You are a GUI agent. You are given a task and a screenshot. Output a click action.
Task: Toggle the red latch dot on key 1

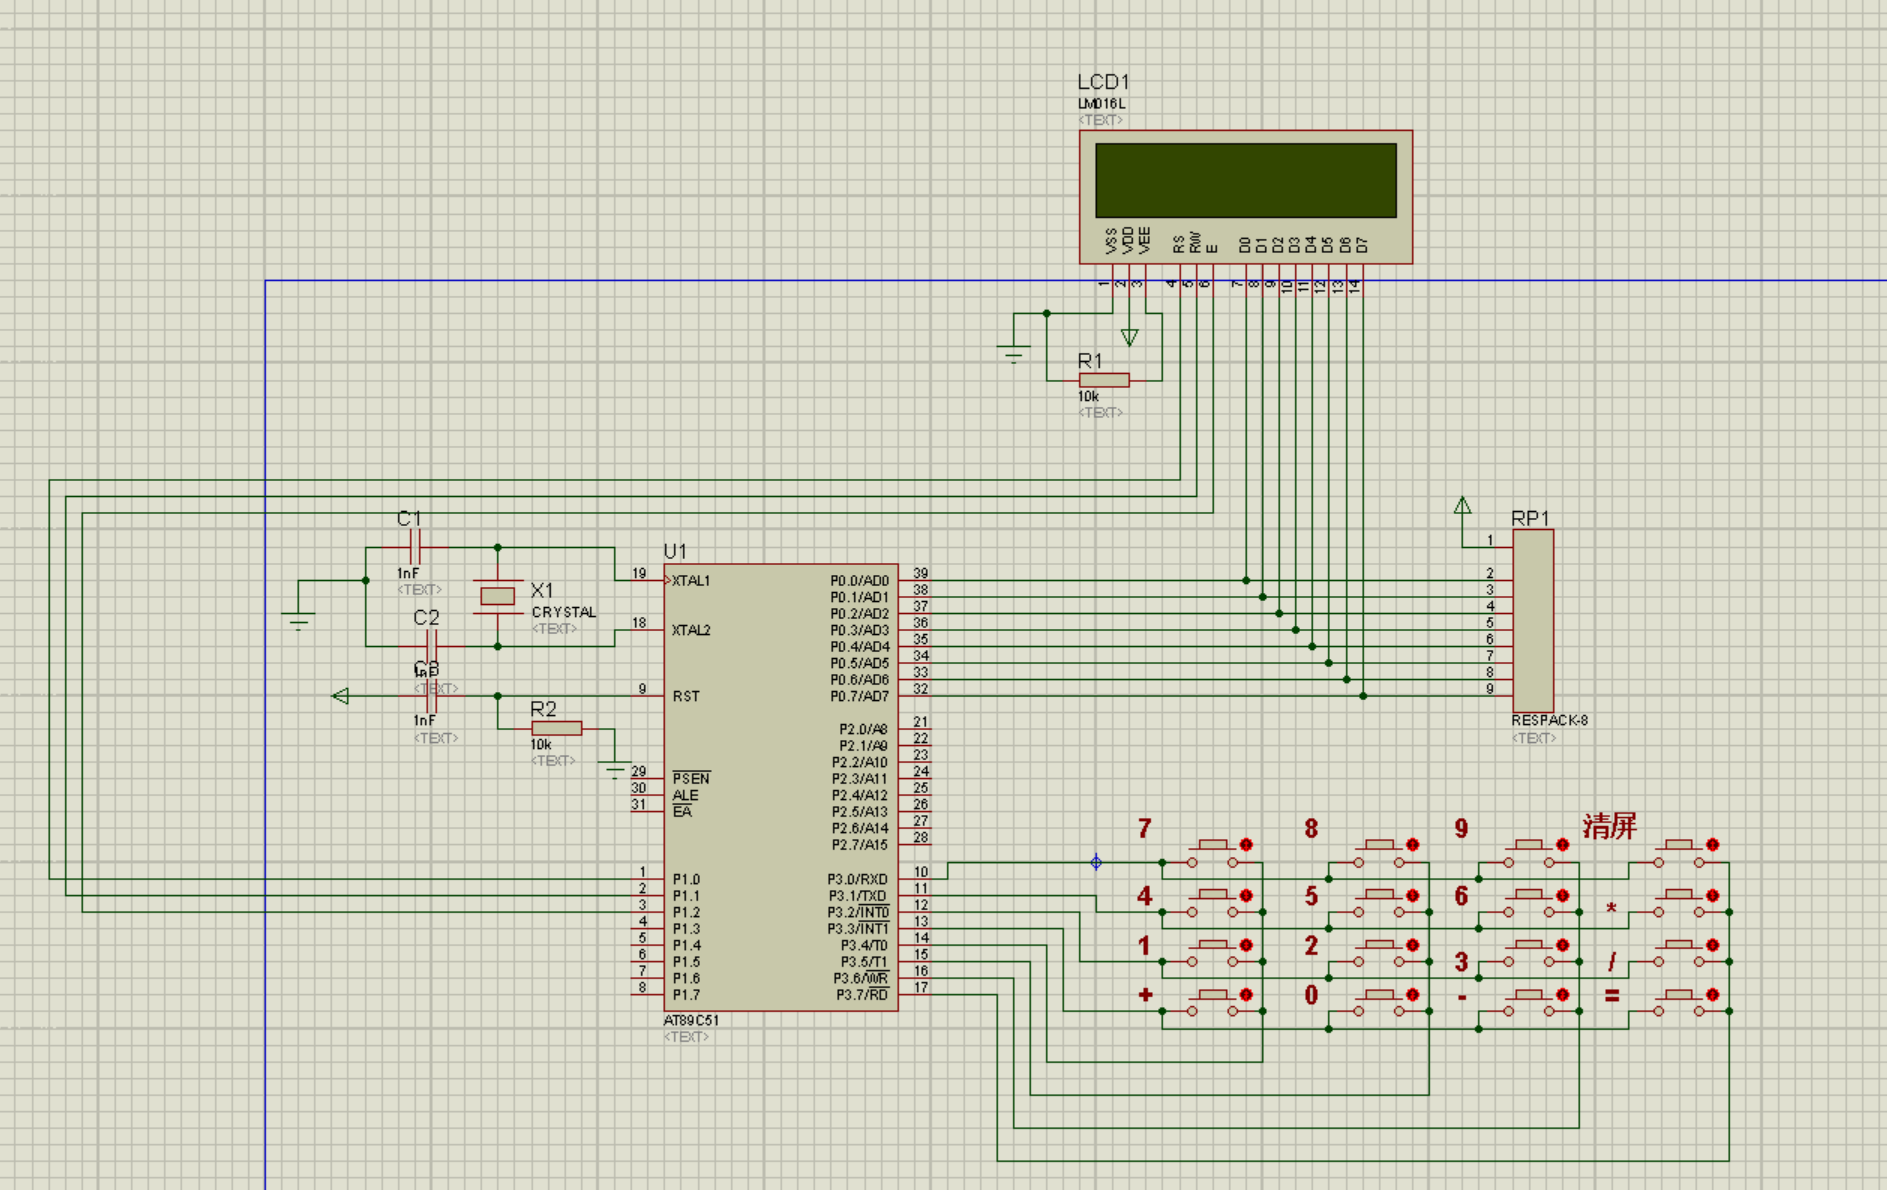tap(1247, 945)
